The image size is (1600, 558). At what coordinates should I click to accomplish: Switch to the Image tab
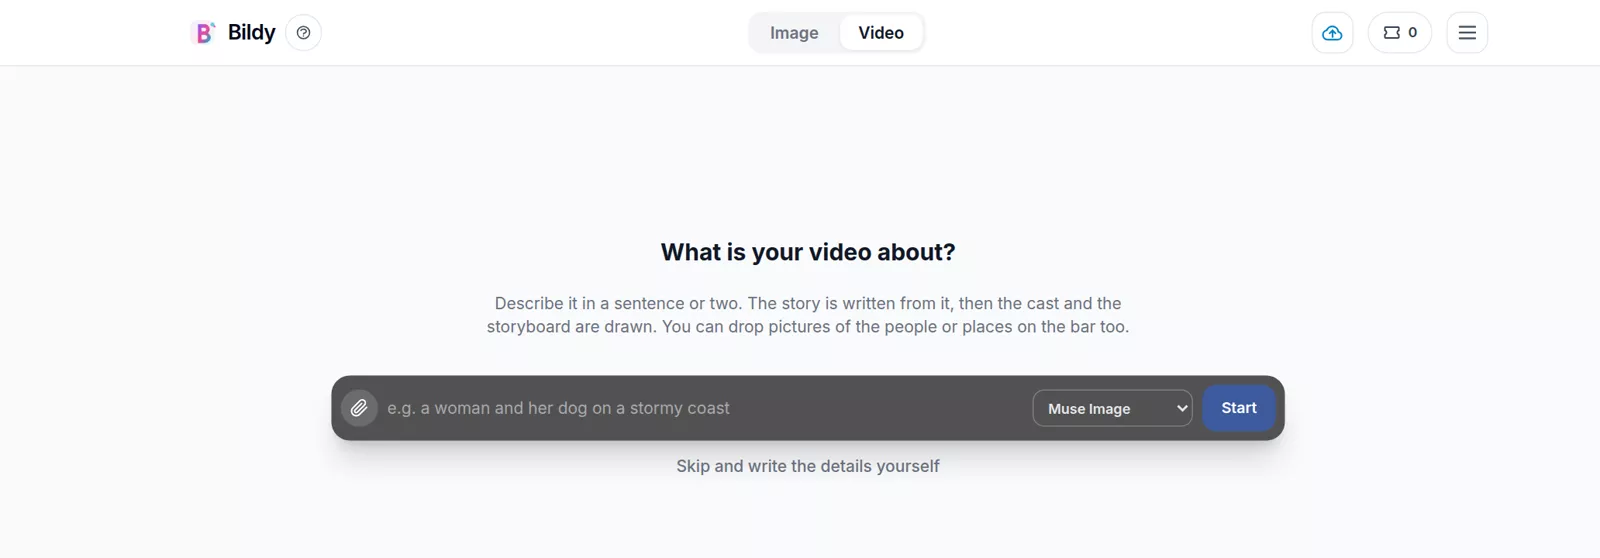pos(794,33)
